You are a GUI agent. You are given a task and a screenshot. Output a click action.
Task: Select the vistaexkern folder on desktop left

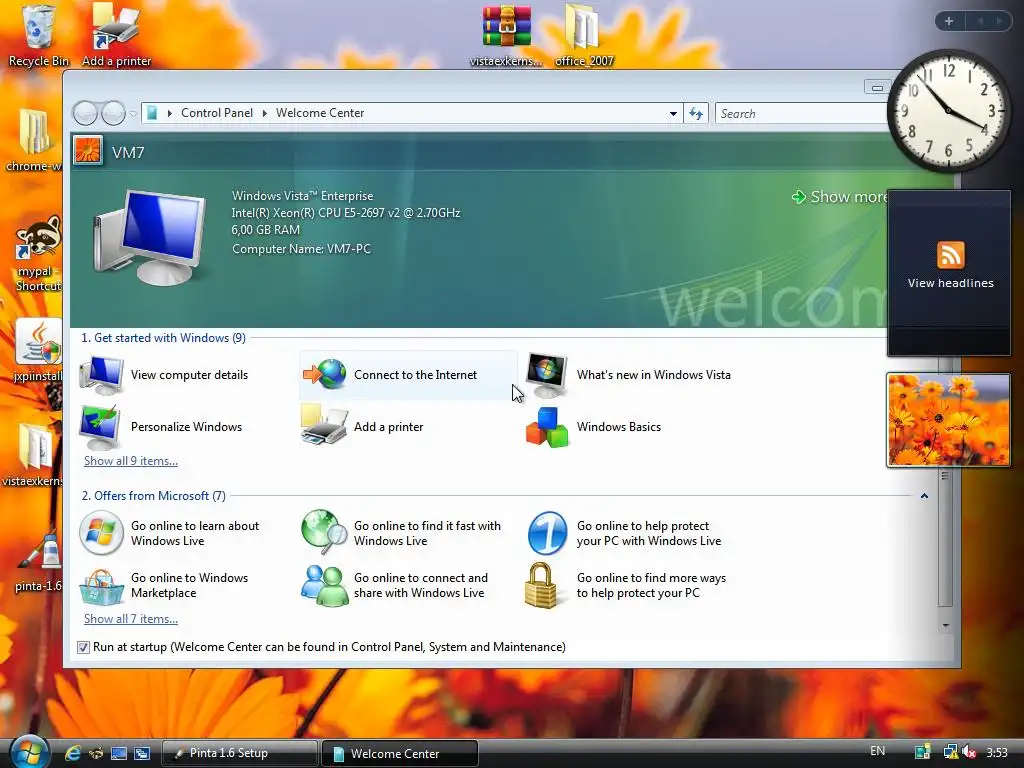pos(34,456)
